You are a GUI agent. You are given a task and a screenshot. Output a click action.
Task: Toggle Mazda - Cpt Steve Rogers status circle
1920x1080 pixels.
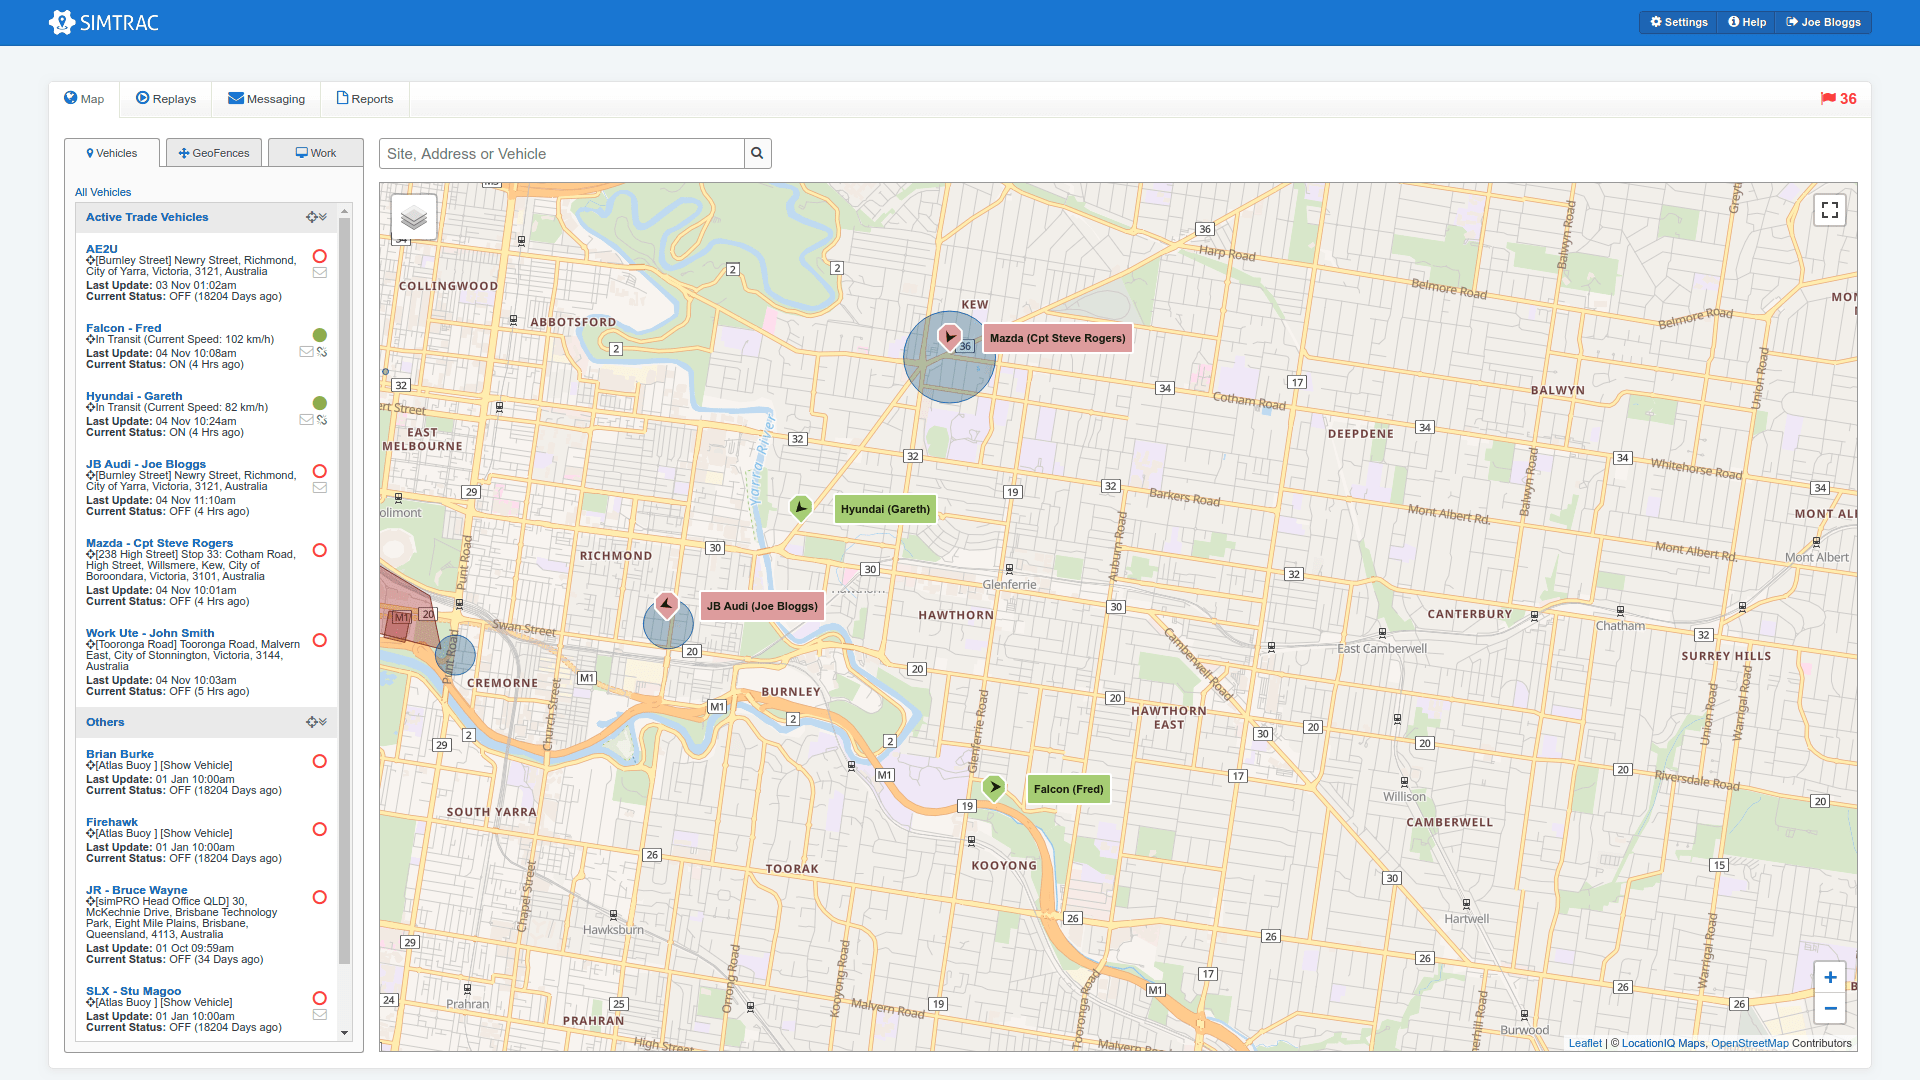click(x=320, y=550)
